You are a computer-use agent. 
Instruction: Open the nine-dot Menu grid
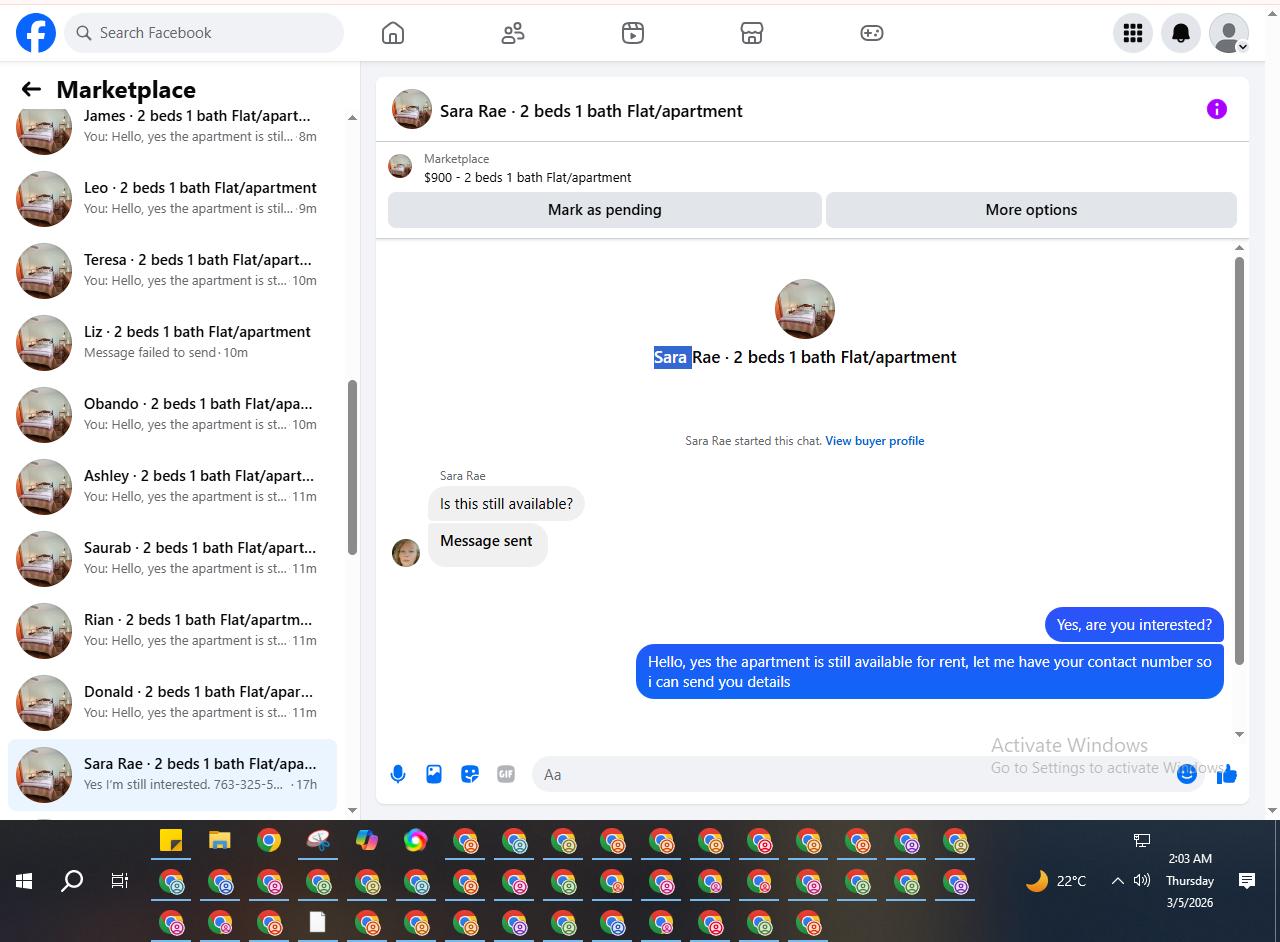pos(1133,33)
